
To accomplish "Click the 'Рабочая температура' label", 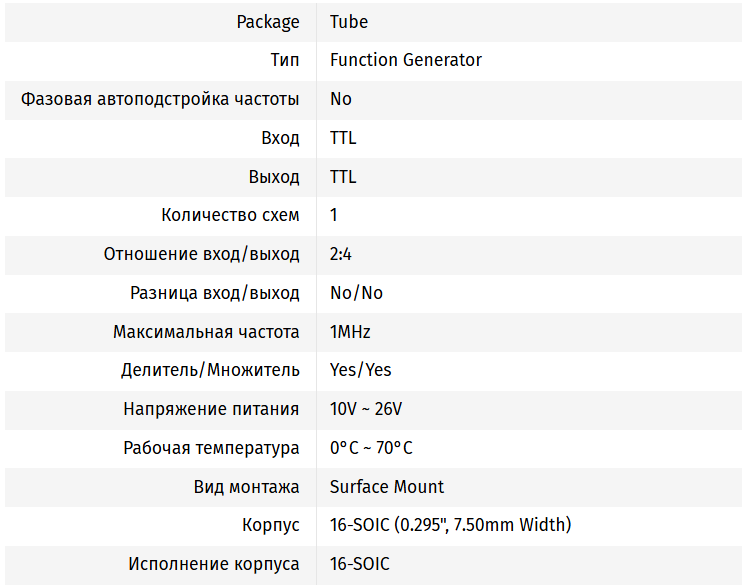I will [x=211, y=448].
